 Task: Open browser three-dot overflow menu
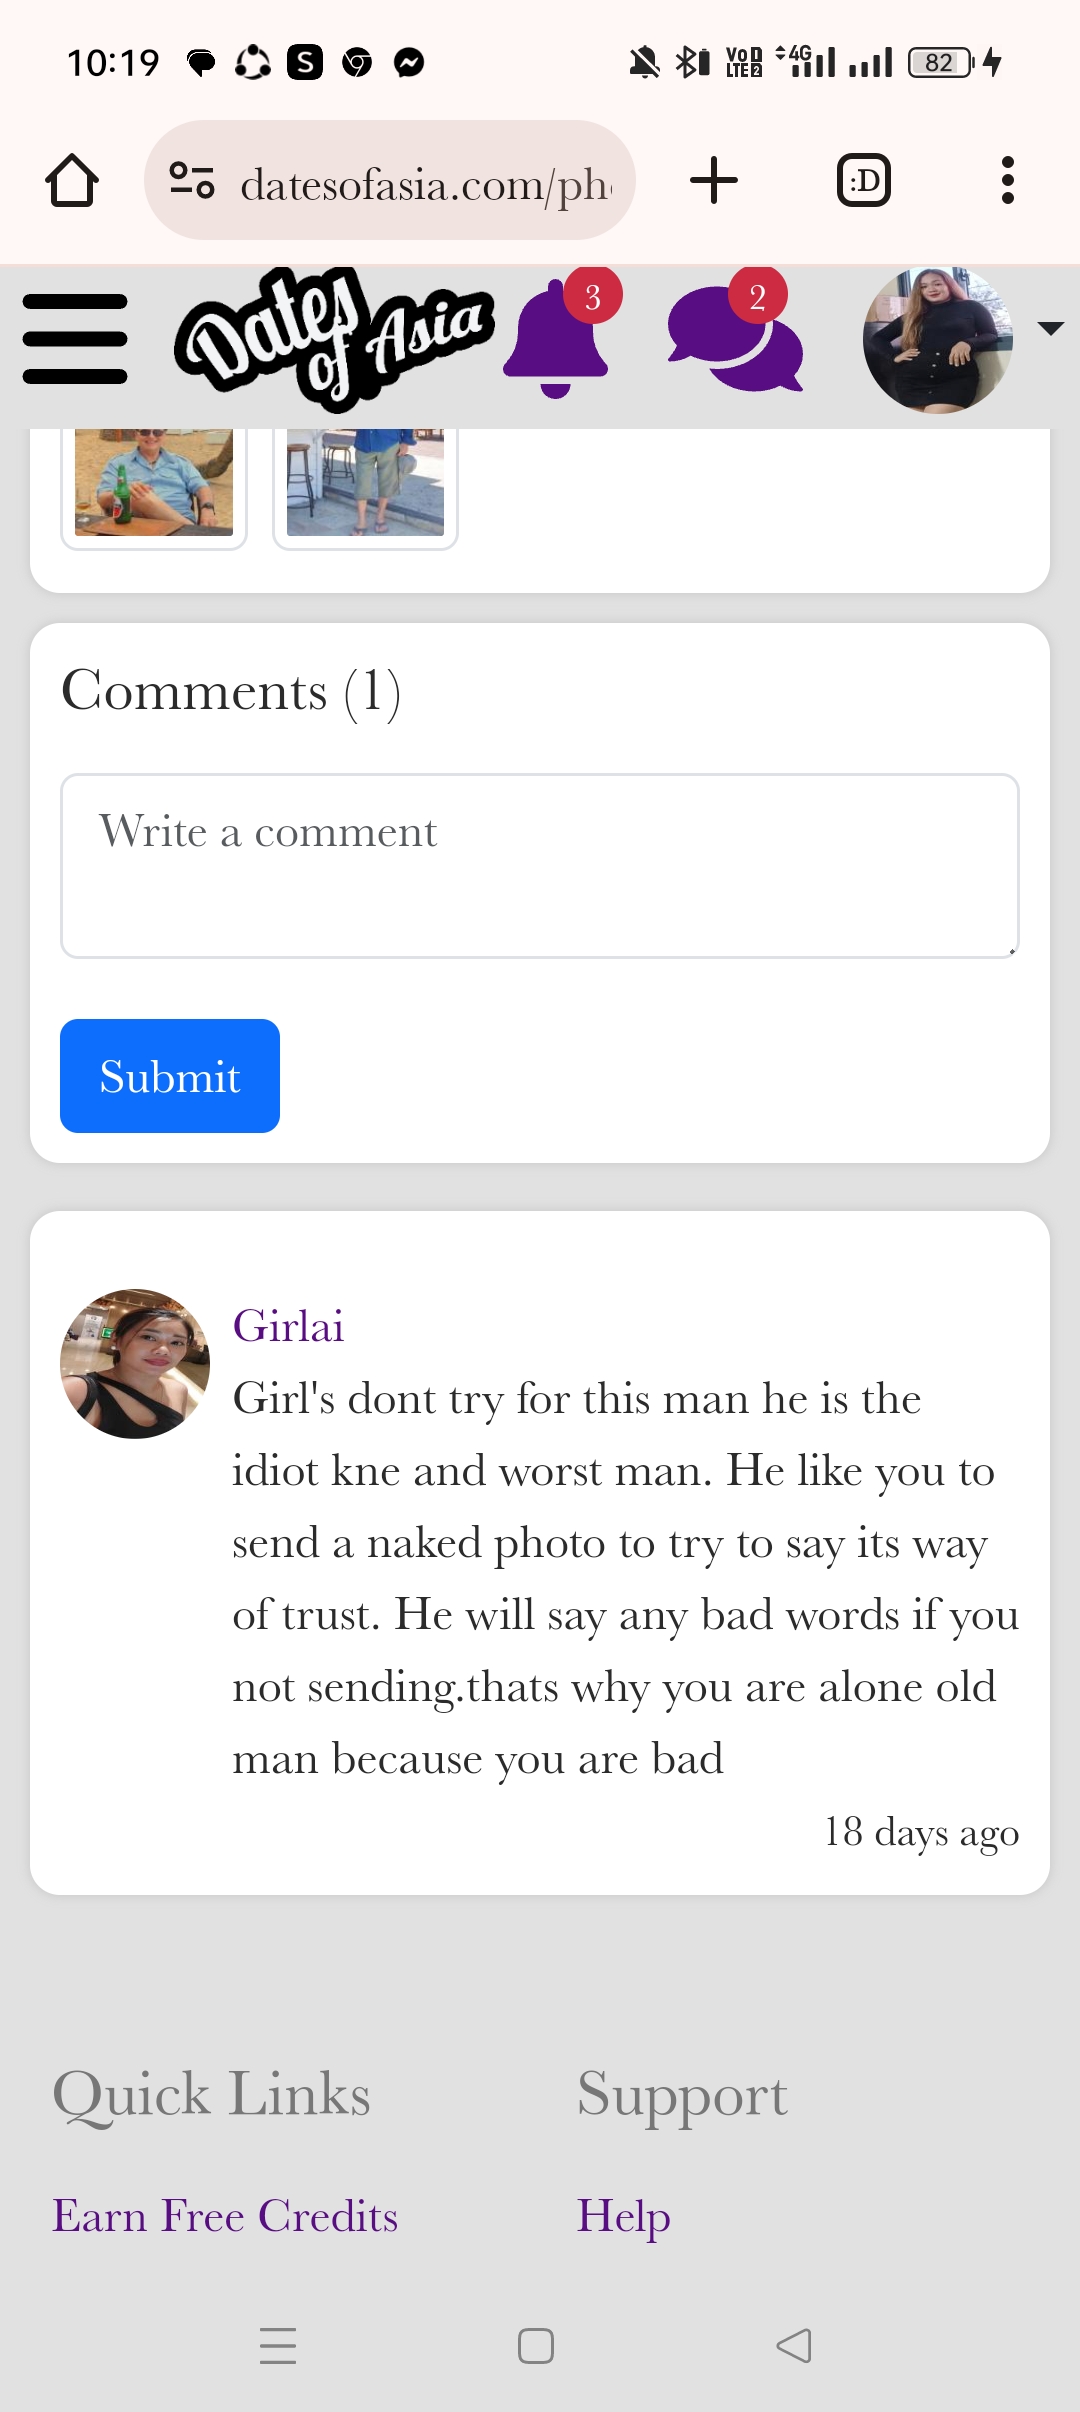1008,181
